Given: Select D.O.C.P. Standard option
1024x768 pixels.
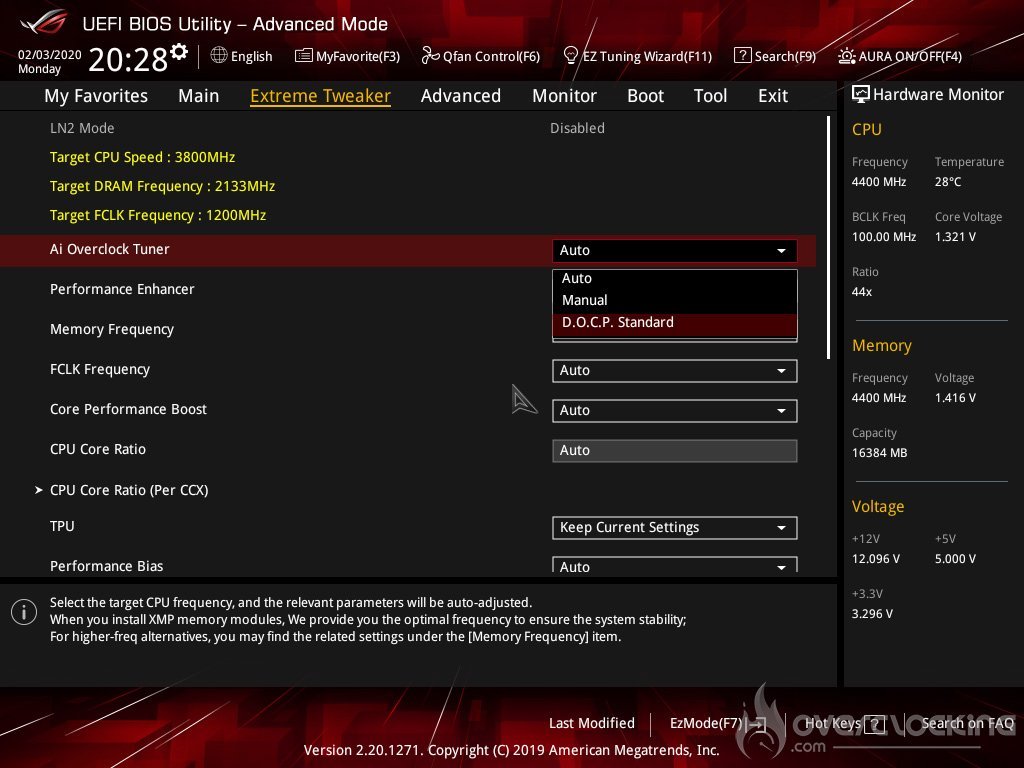Looking at the screenshot, I should [x=675, y=323].
